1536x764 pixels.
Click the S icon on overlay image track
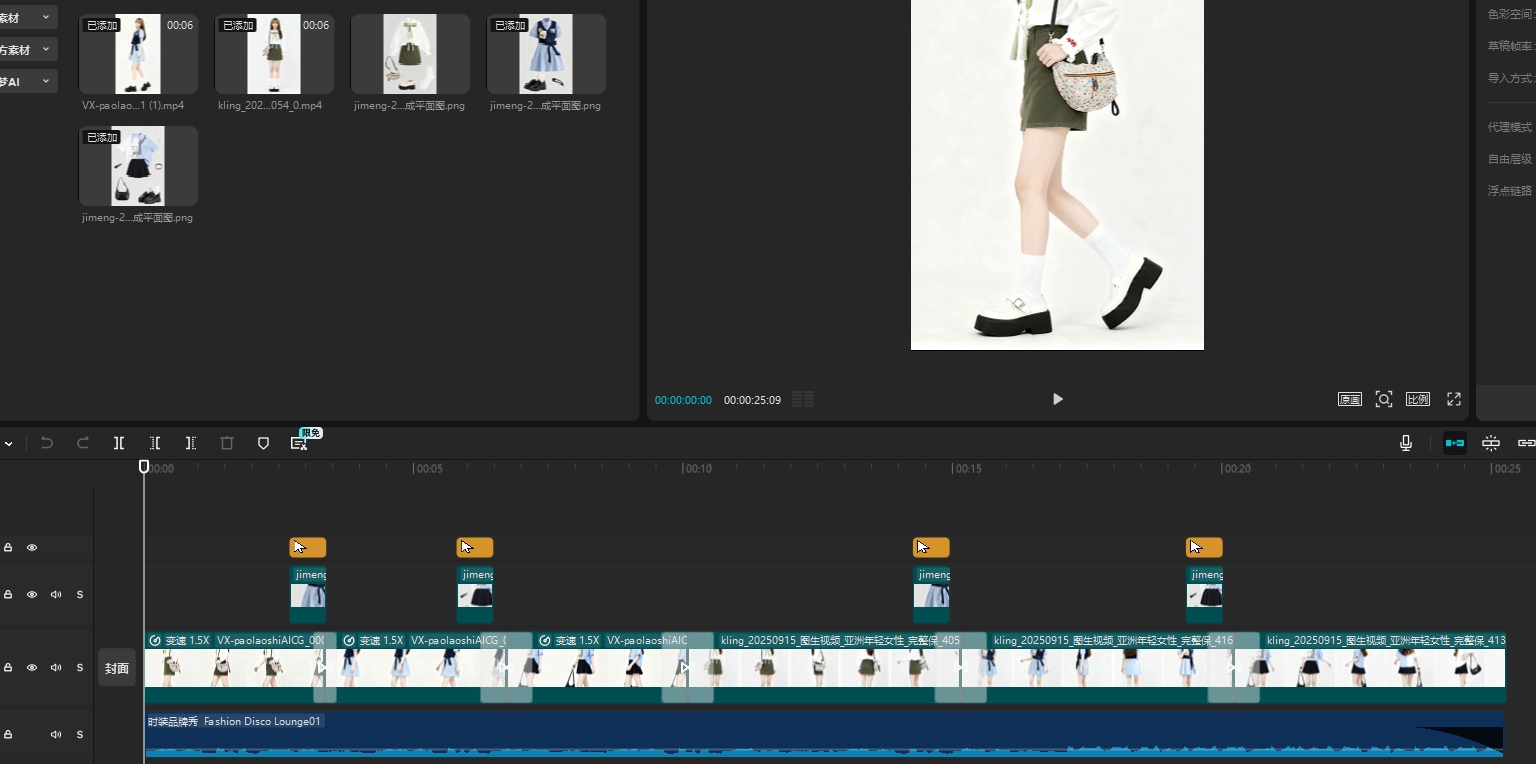pyautogui.click(x=80, y=595)
